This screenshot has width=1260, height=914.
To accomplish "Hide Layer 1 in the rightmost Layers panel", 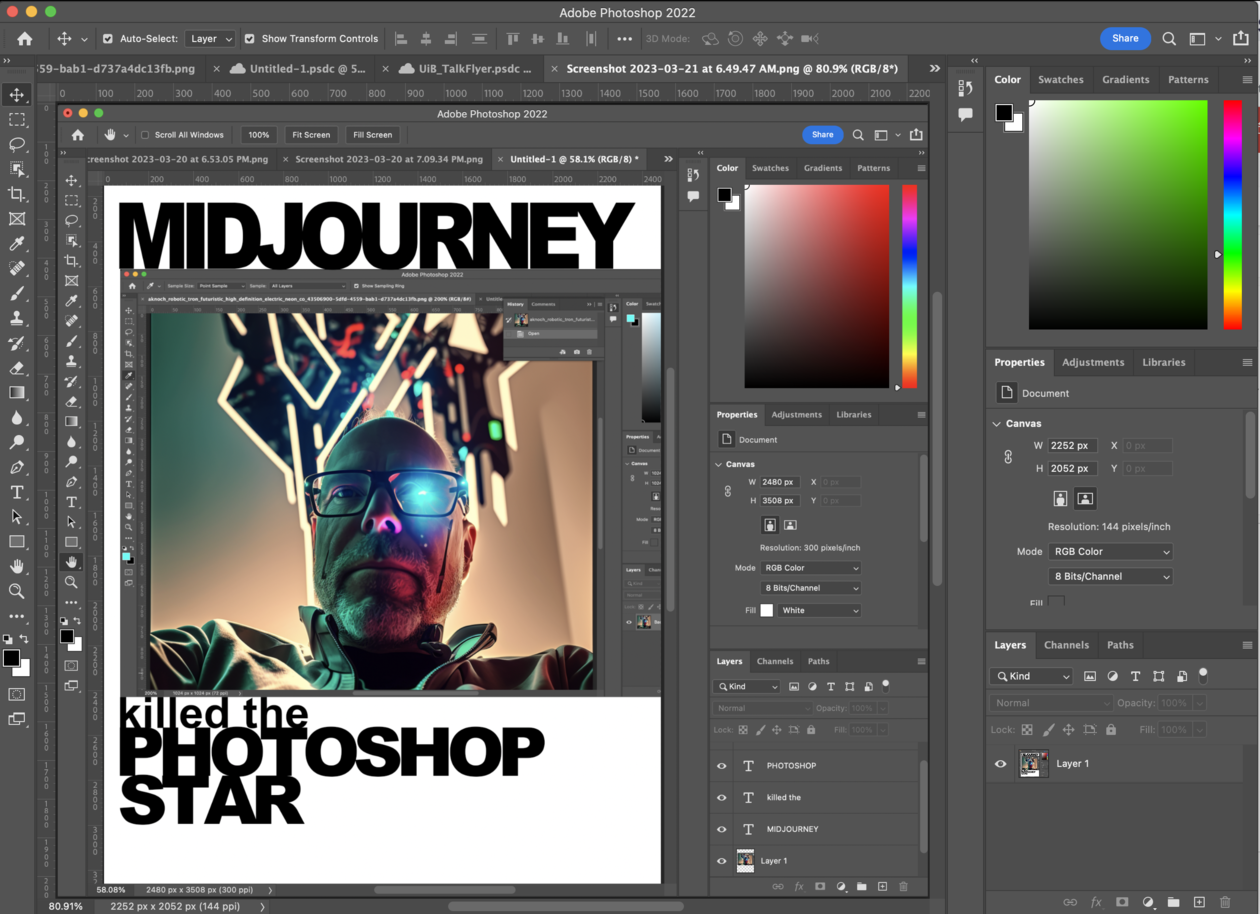I will pos(1001,764).
